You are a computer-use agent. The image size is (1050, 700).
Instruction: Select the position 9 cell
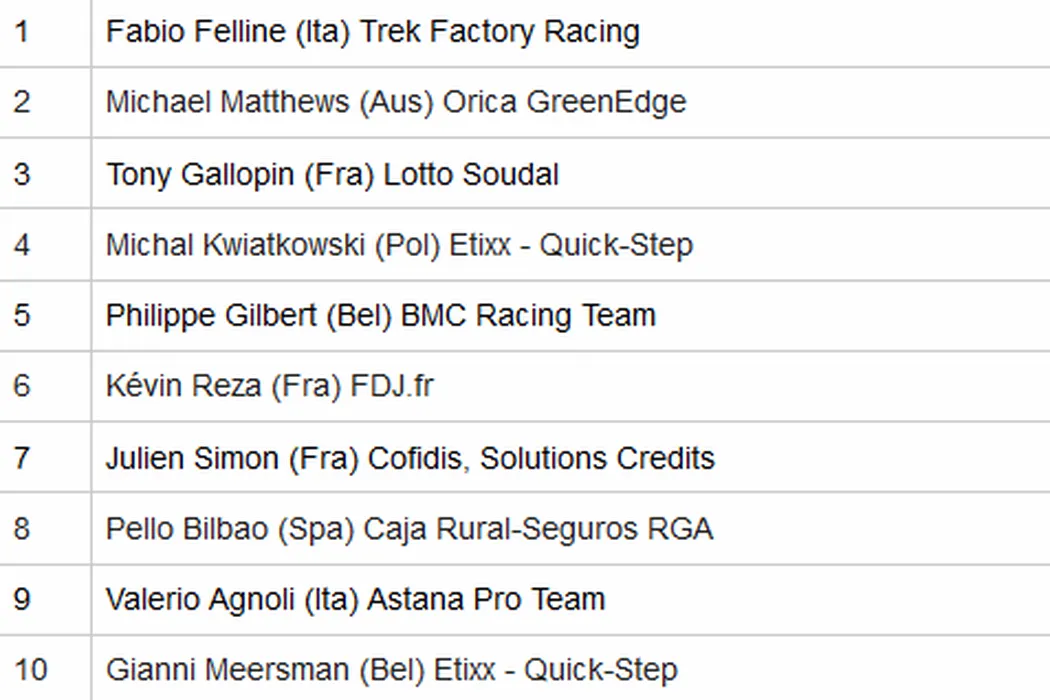point(22,599)
